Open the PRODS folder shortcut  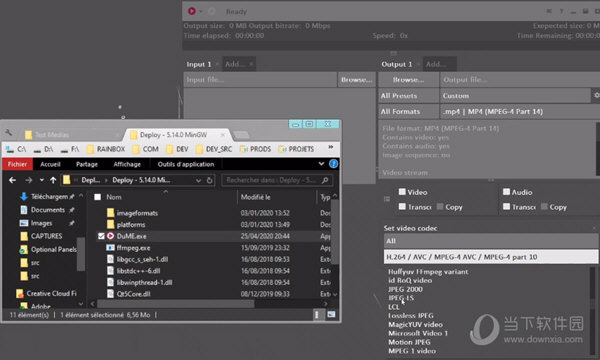[255, 149]
